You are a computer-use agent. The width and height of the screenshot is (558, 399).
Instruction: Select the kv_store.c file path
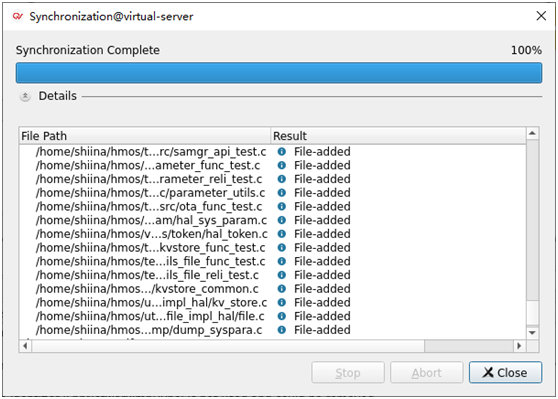[x=151, y=303]
